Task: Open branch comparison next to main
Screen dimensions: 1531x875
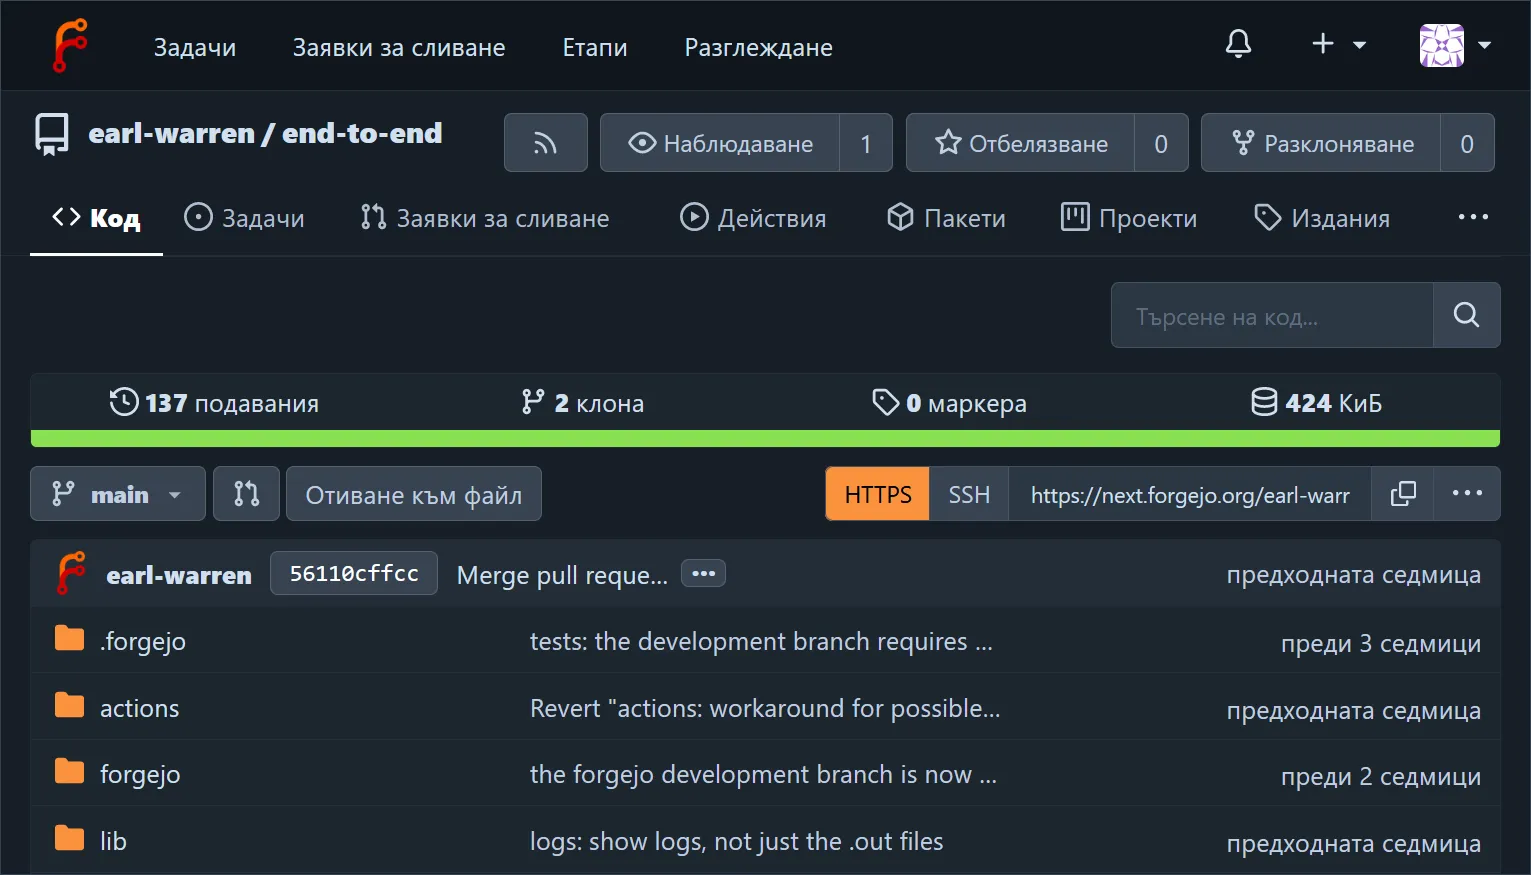Action: click(x=246, y=493)
